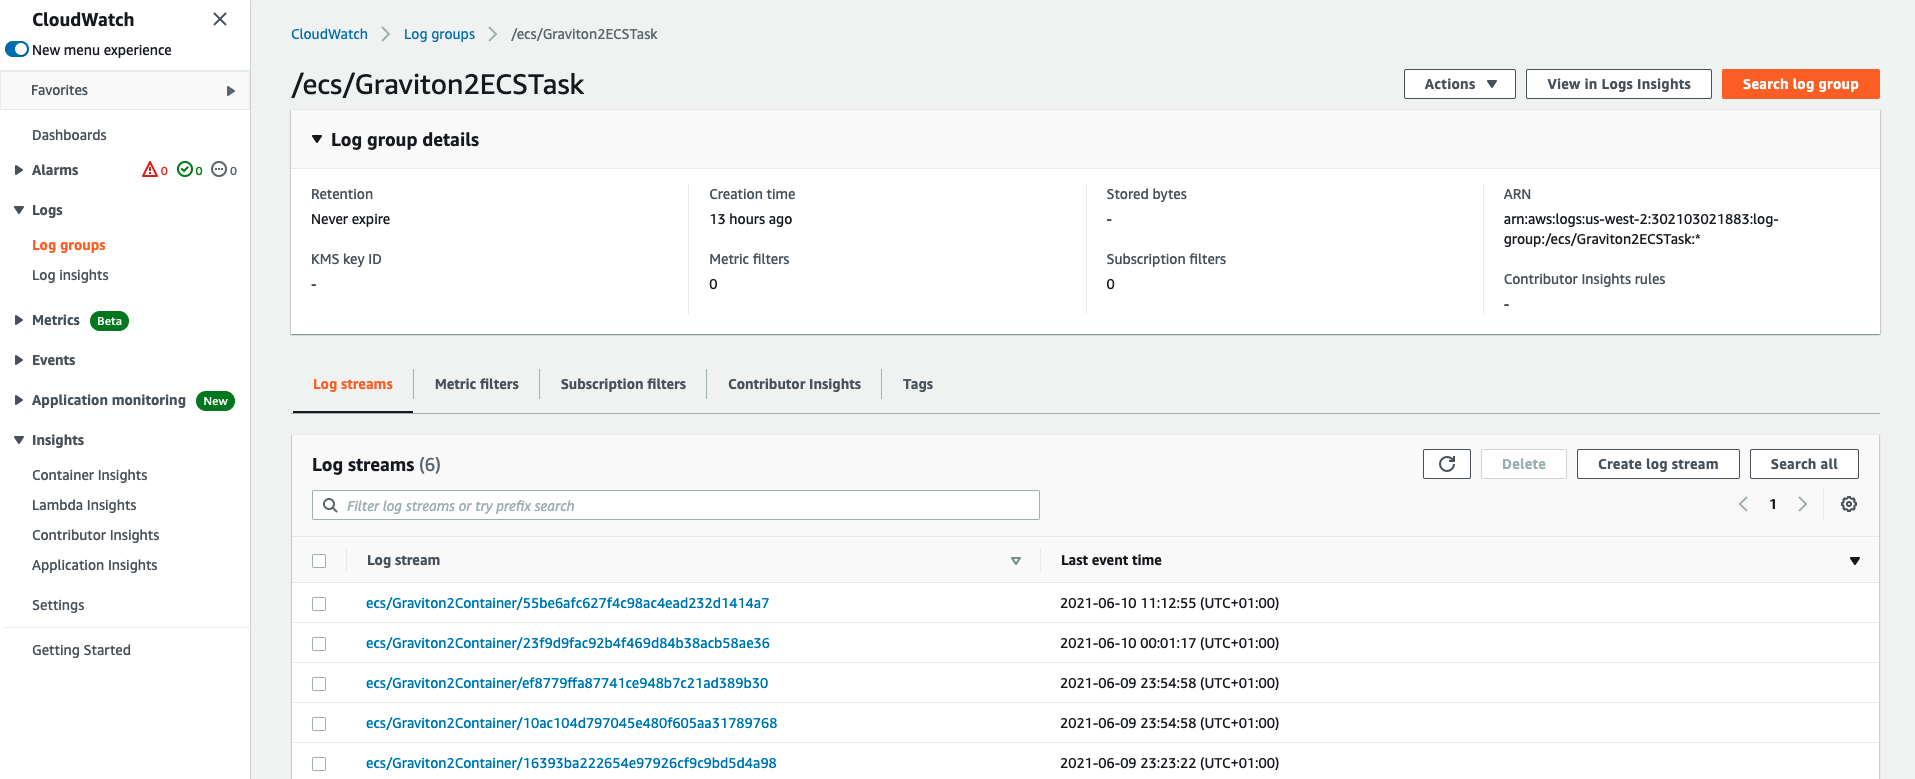
Task: Refresh the log streams list
Action: point(1447,464)
